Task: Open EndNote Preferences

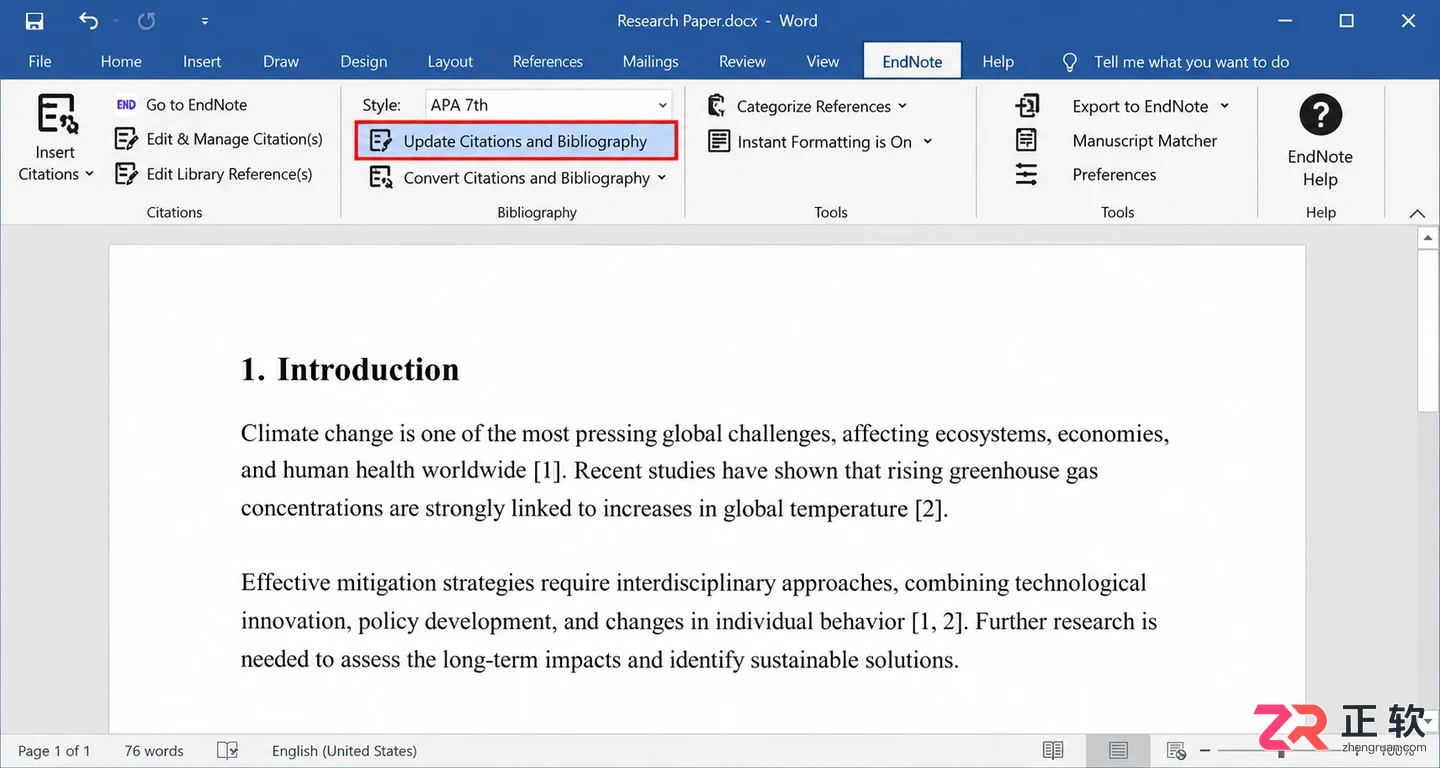Action: [x=1086, y=175]
